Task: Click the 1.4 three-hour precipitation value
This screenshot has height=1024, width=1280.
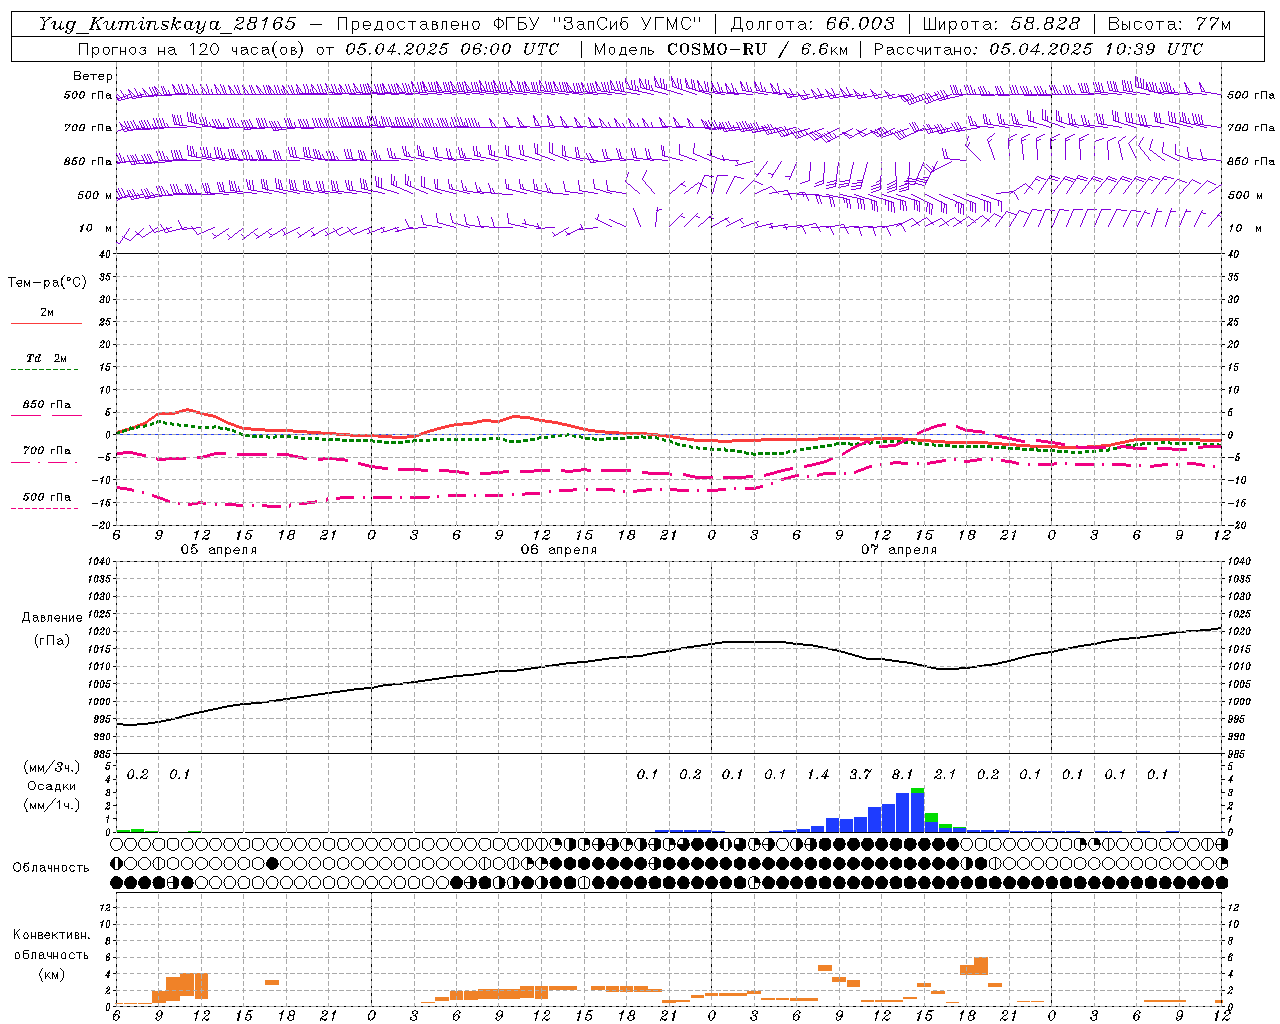Action: [x=818, y=775]
